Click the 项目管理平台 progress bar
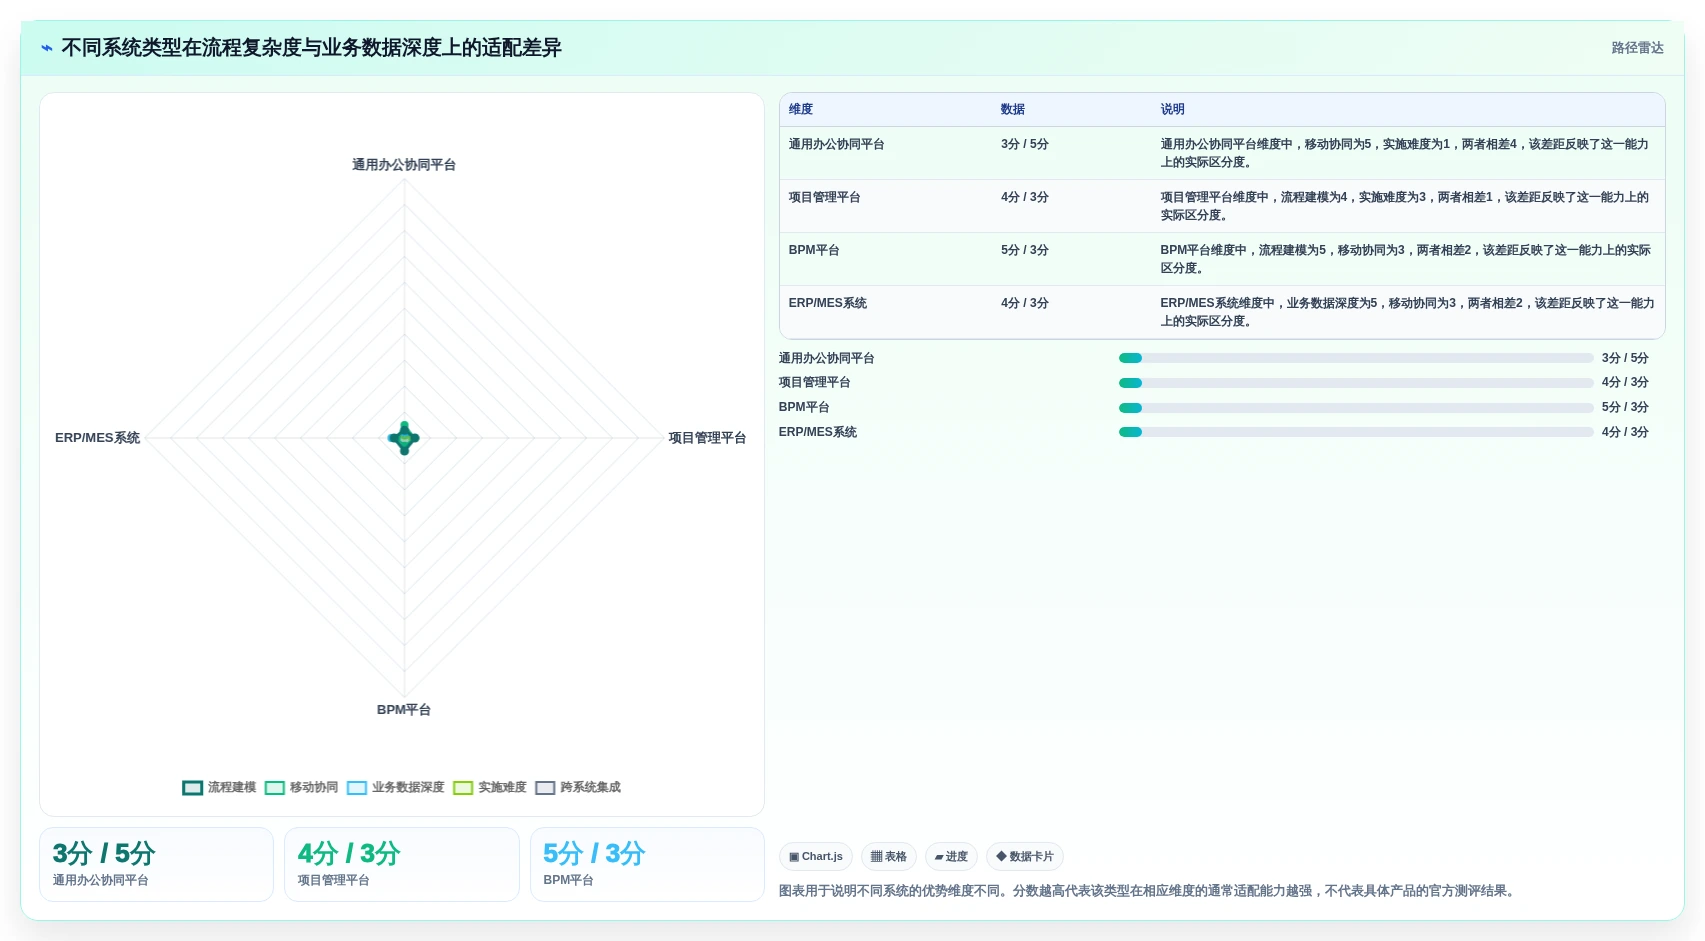The width and height of the screenshot is (1705, 941). (1356, 383)
